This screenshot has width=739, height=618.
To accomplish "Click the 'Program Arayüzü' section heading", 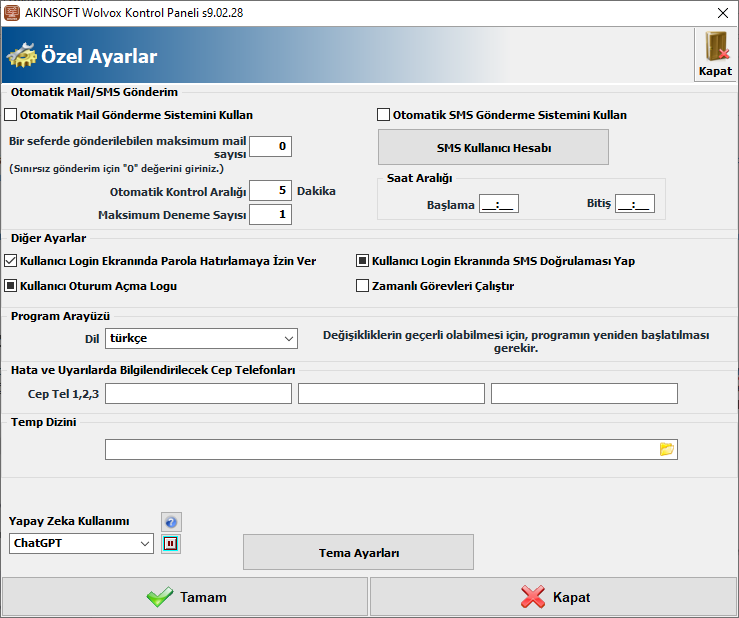I will (60, 316).
